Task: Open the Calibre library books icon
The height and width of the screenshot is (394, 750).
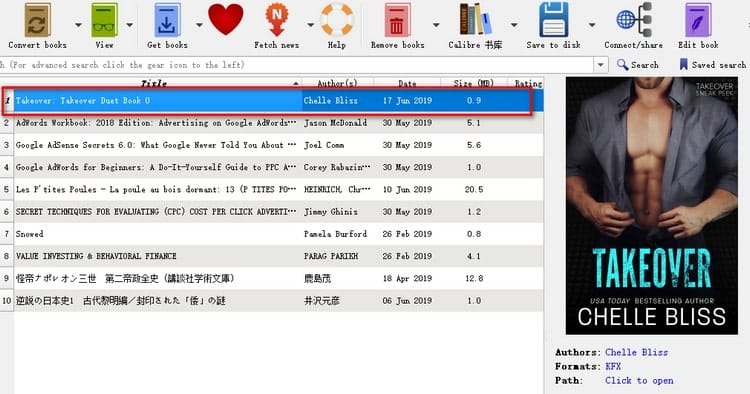Action: [x=475, y=19]
